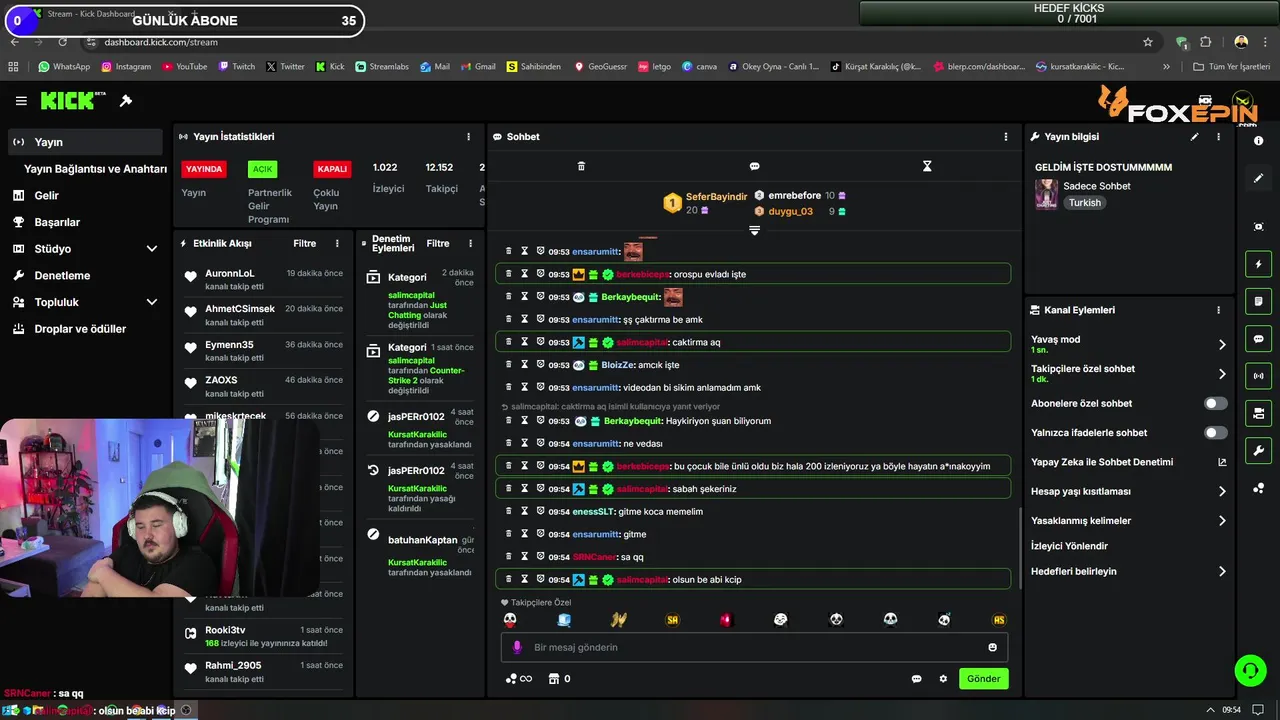
Task: Click the infinity points icon below chat
Action: pos(519,679)
